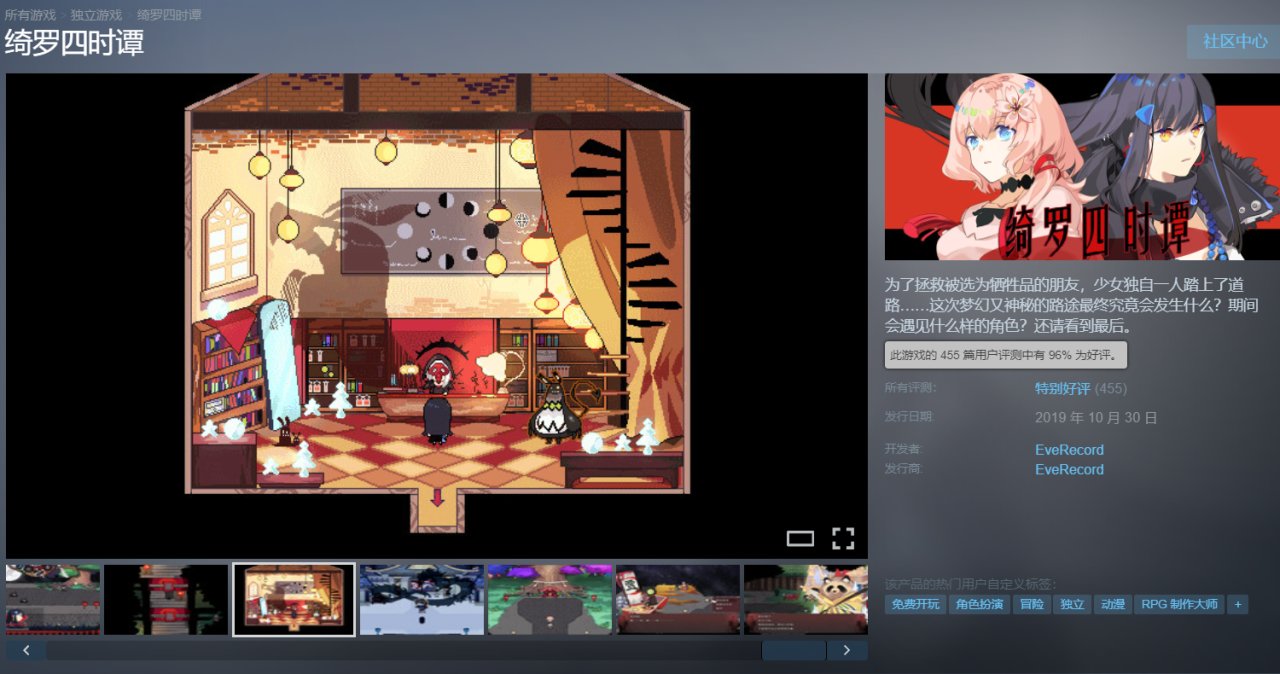
Task: Click the plus button to add tags
Action: pos(1238,604)
